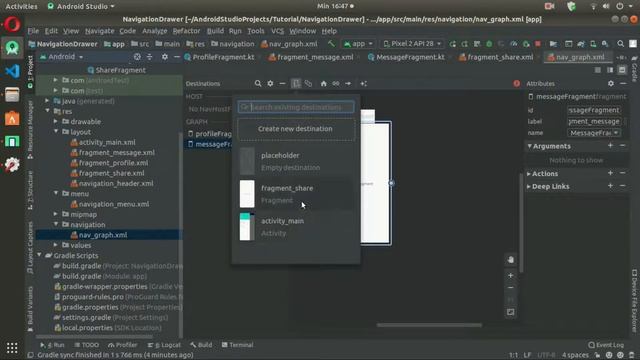Click the home start destination icon
This screenshot has width=640, height=360.
click(323, 84)
